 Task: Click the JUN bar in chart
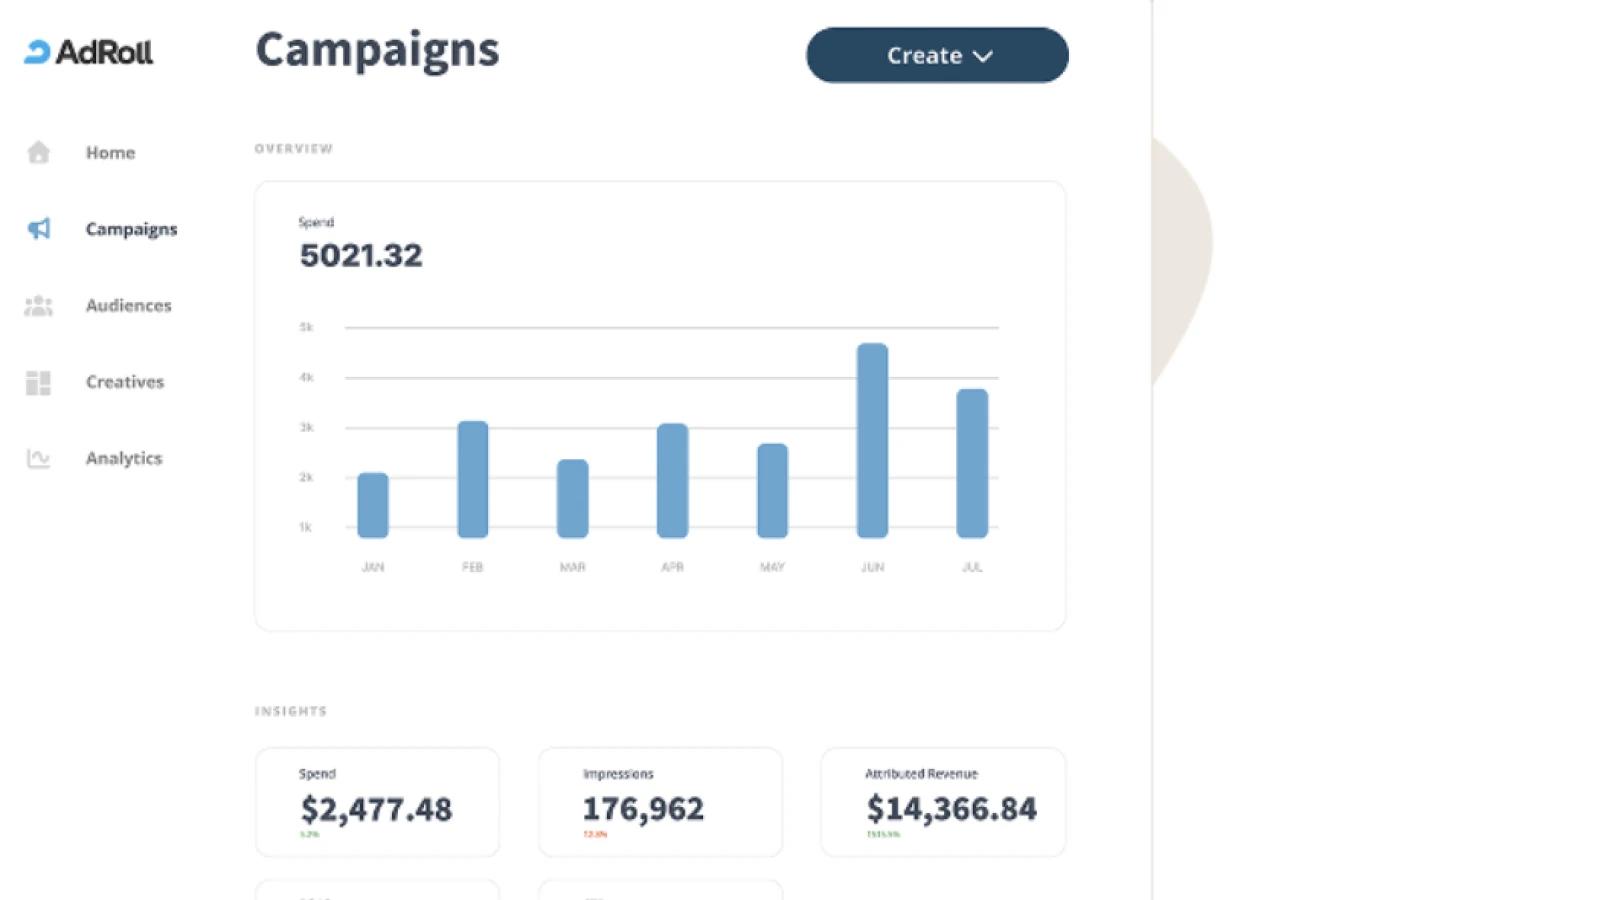pyautogui.click(x=872, y=440)
